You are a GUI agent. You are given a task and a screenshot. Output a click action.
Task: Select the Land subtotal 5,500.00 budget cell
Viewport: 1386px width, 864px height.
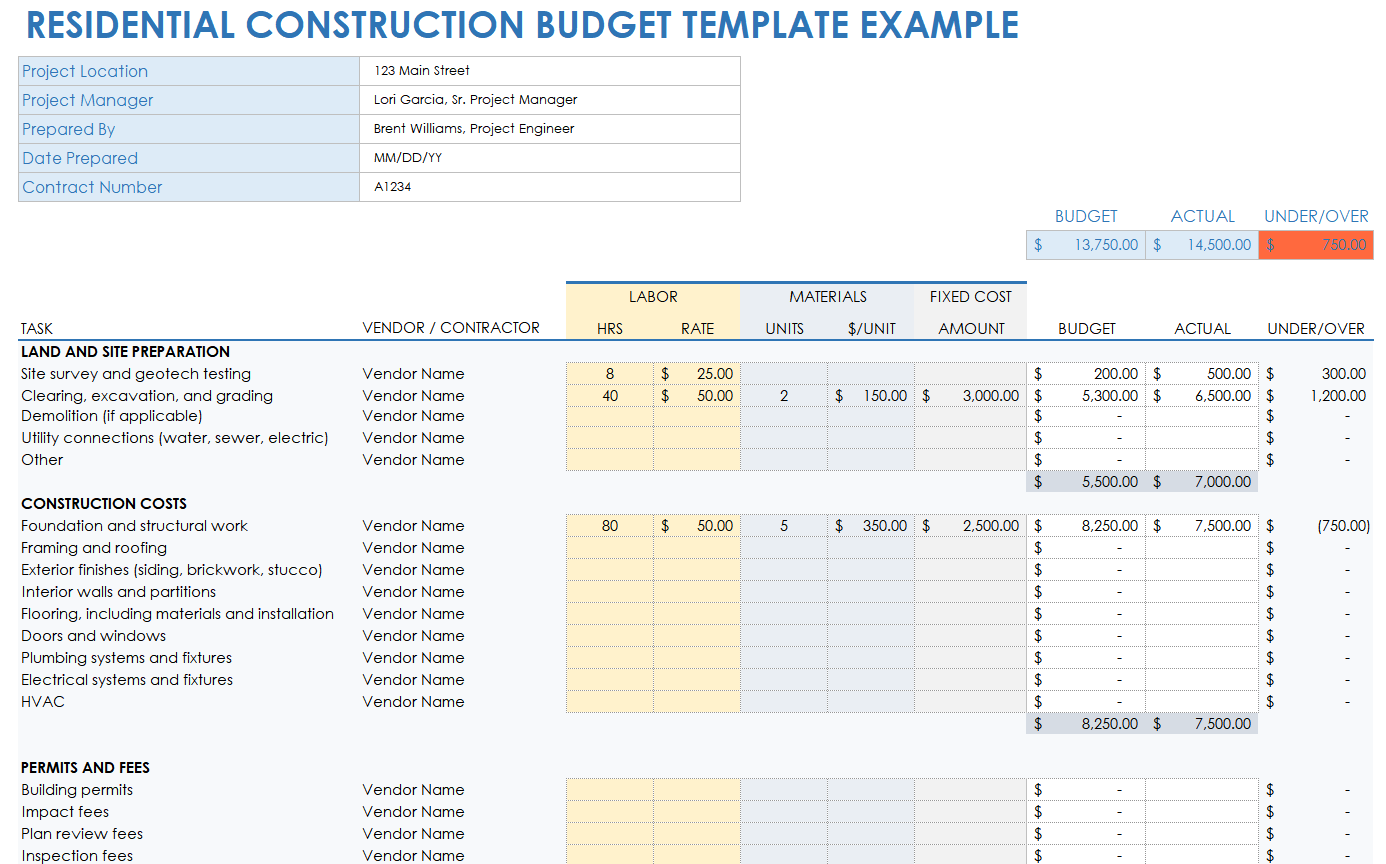(1086, 482)
